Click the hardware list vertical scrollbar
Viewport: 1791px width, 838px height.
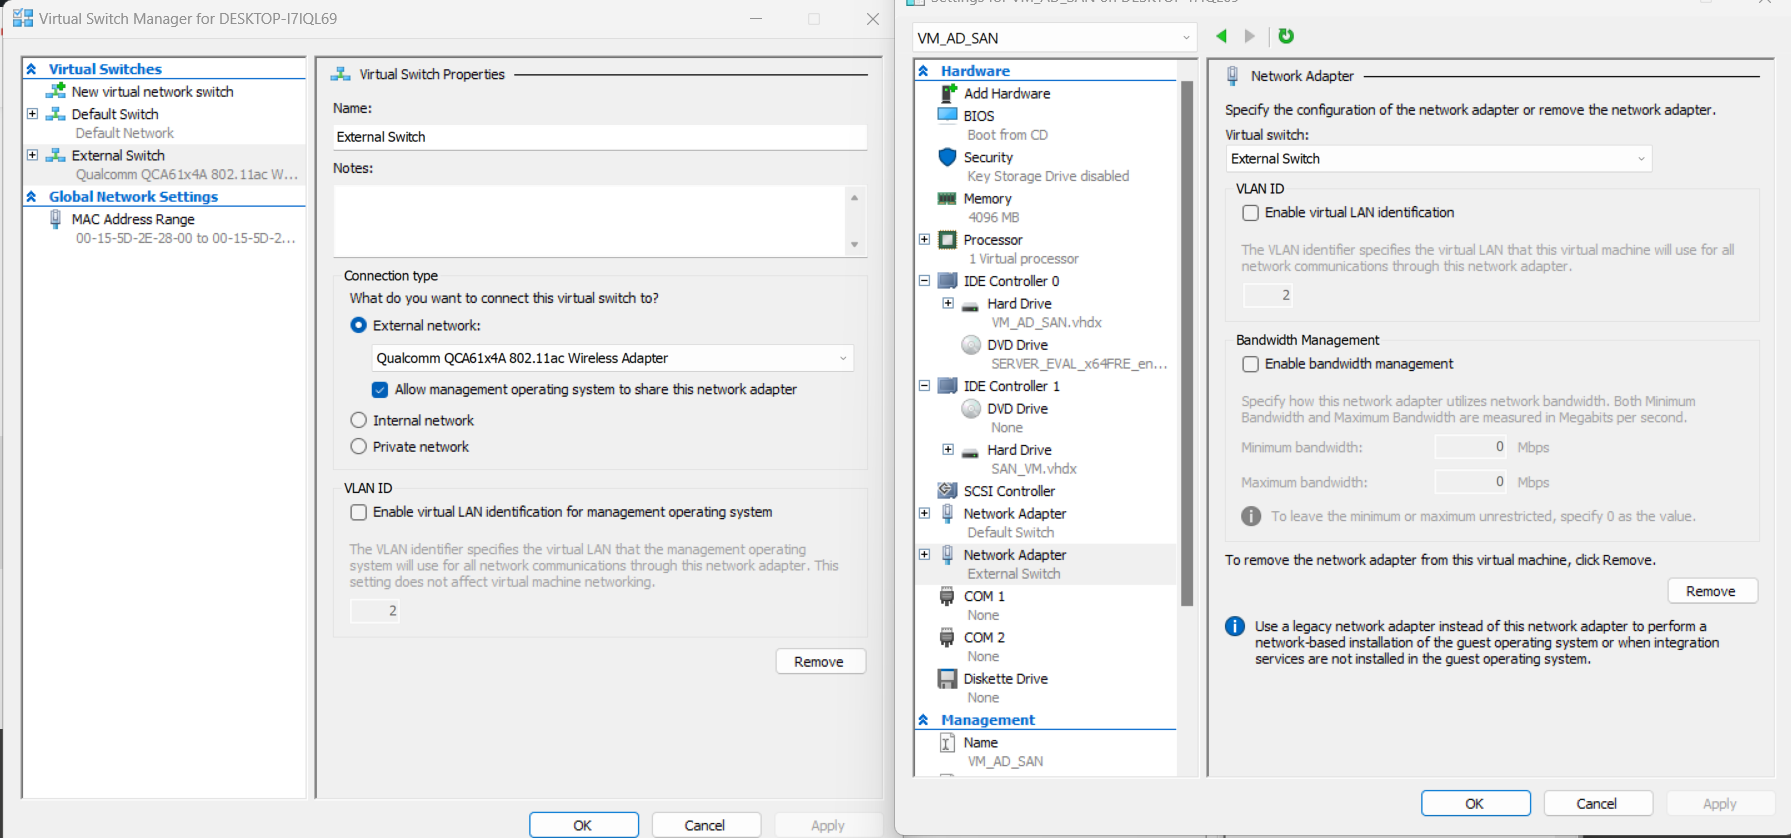(1187, 343)
